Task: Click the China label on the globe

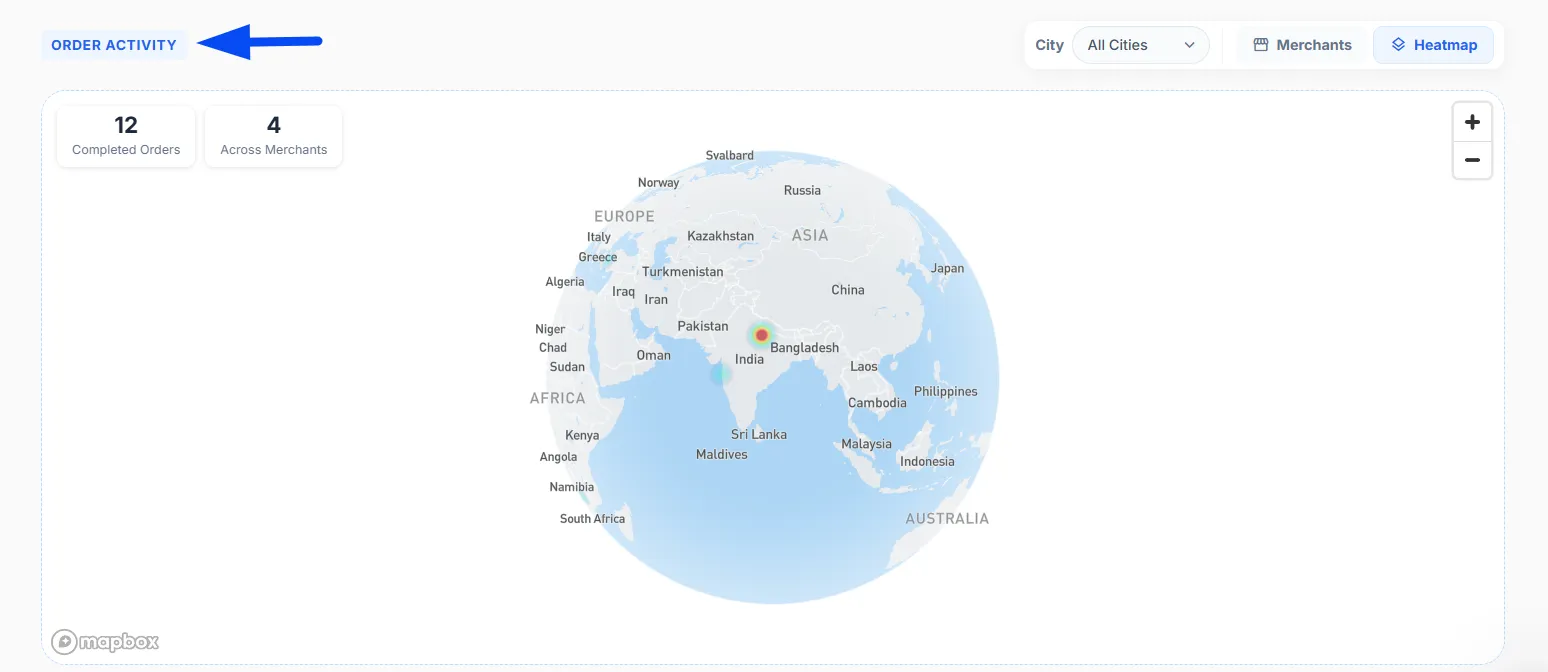Action: pyautogui.click(x=848, y=290)
